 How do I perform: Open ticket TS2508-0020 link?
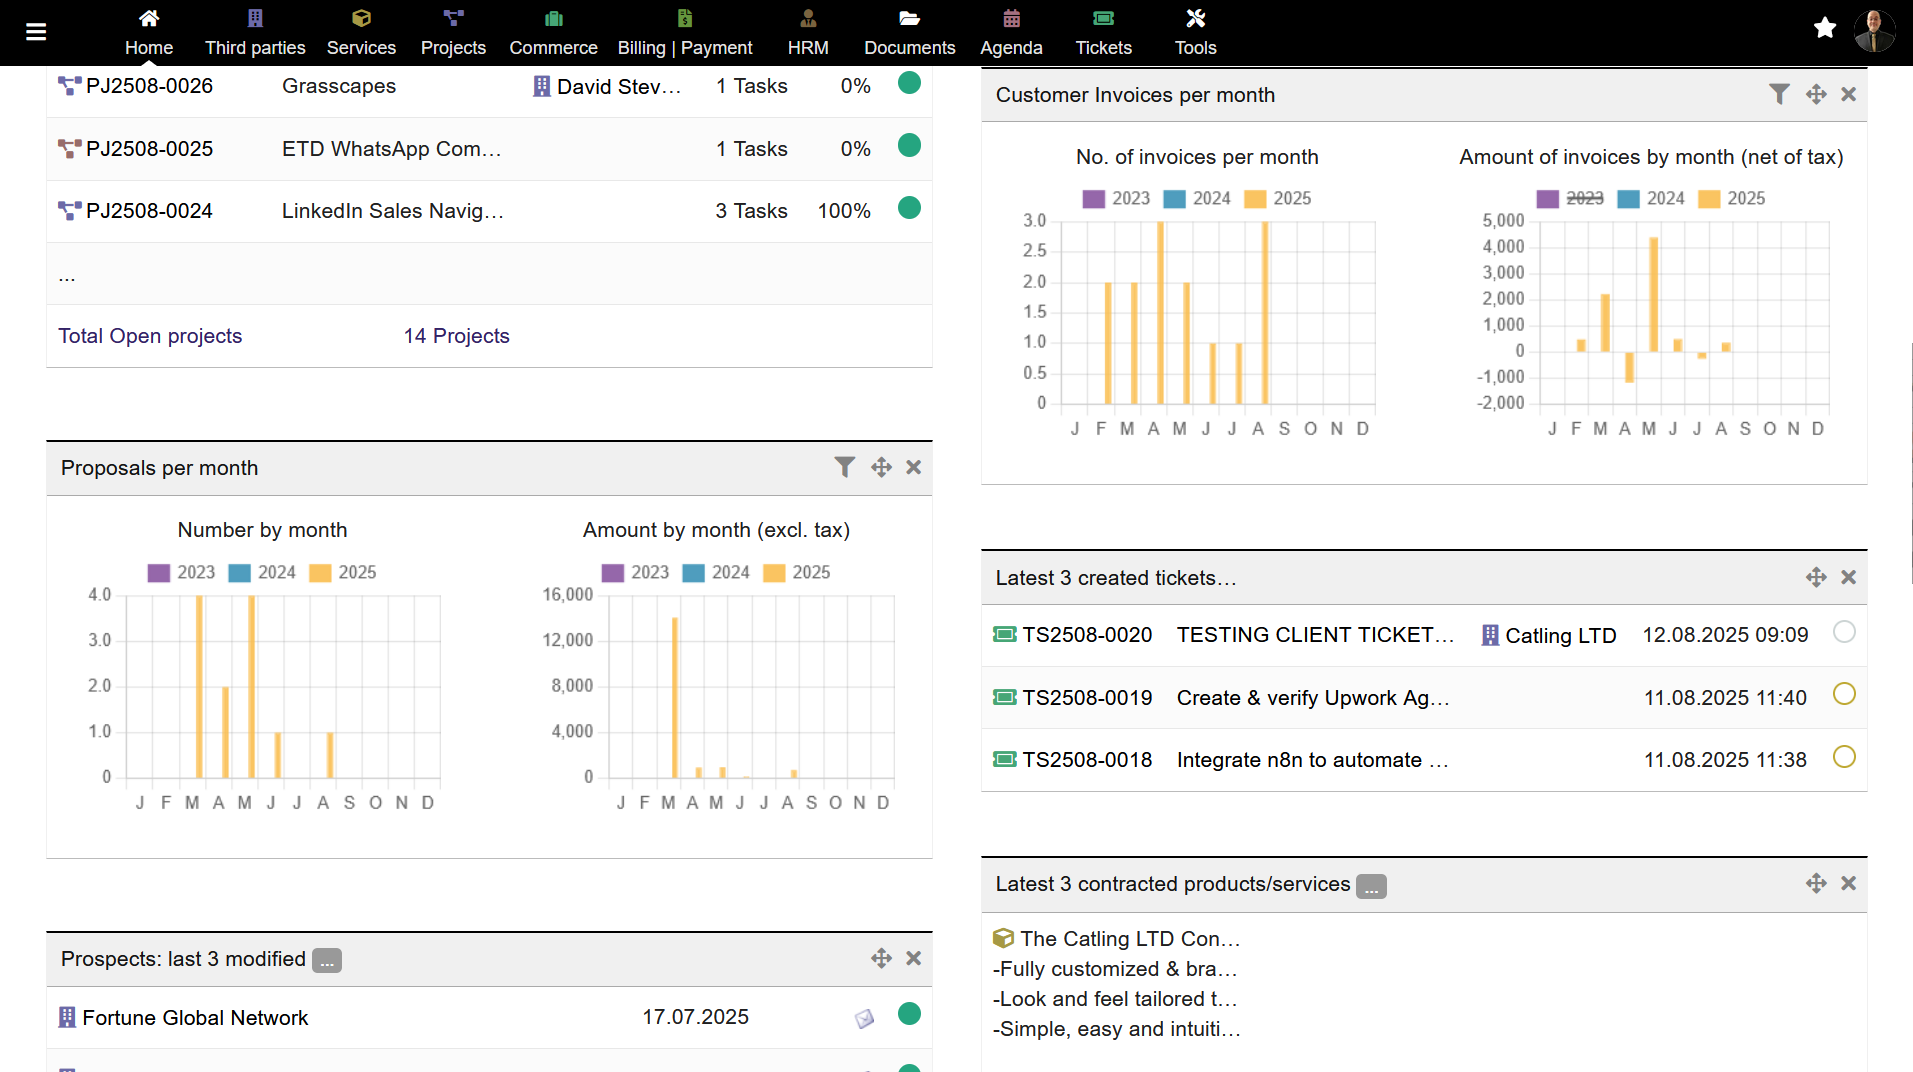[x=1086, y=635]
